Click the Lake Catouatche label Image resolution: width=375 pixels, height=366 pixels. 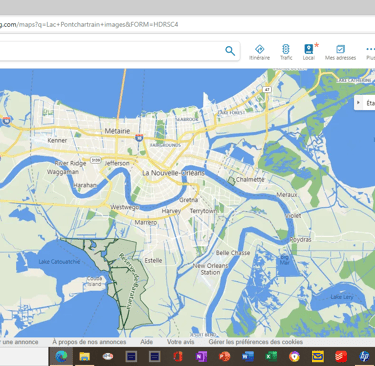click(59, 262)
